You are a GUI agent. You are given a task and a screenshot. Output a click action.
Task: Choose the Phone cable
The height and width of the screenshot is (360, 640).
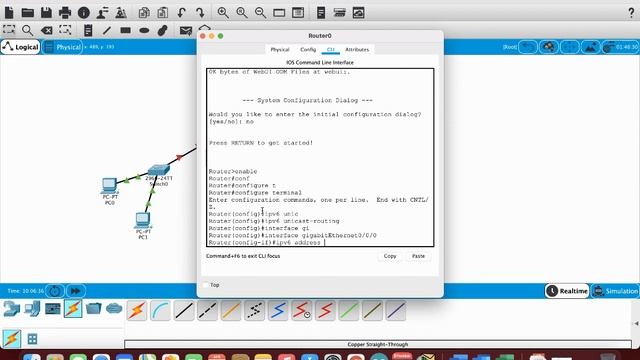(x=255, y=311)
